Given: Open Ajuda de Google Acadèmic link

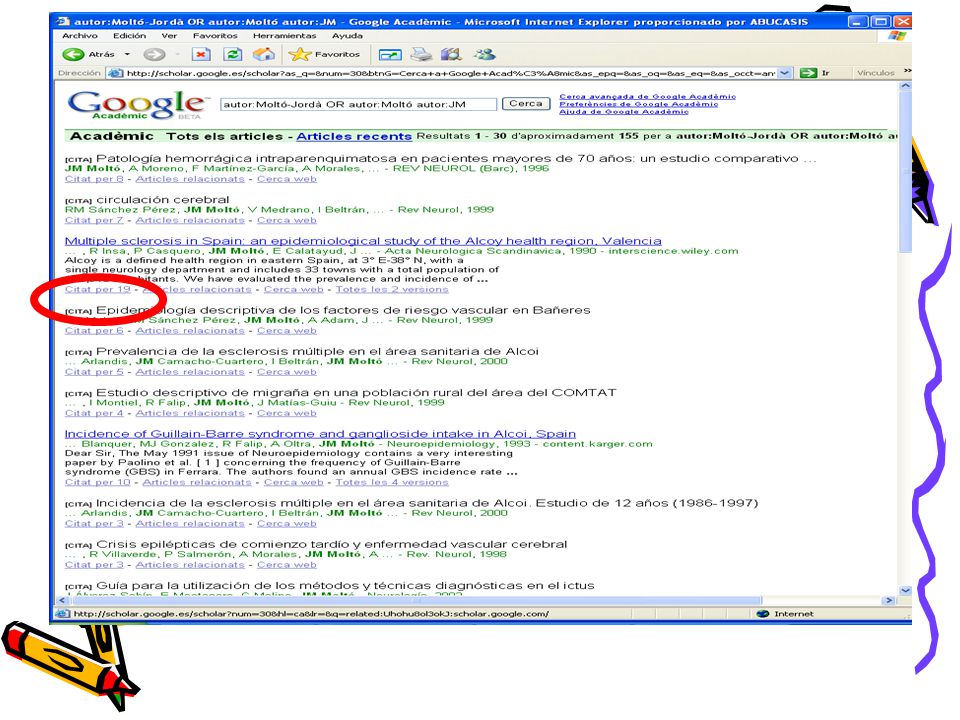Looking at the screenshot, I should [x=624, y=111].
